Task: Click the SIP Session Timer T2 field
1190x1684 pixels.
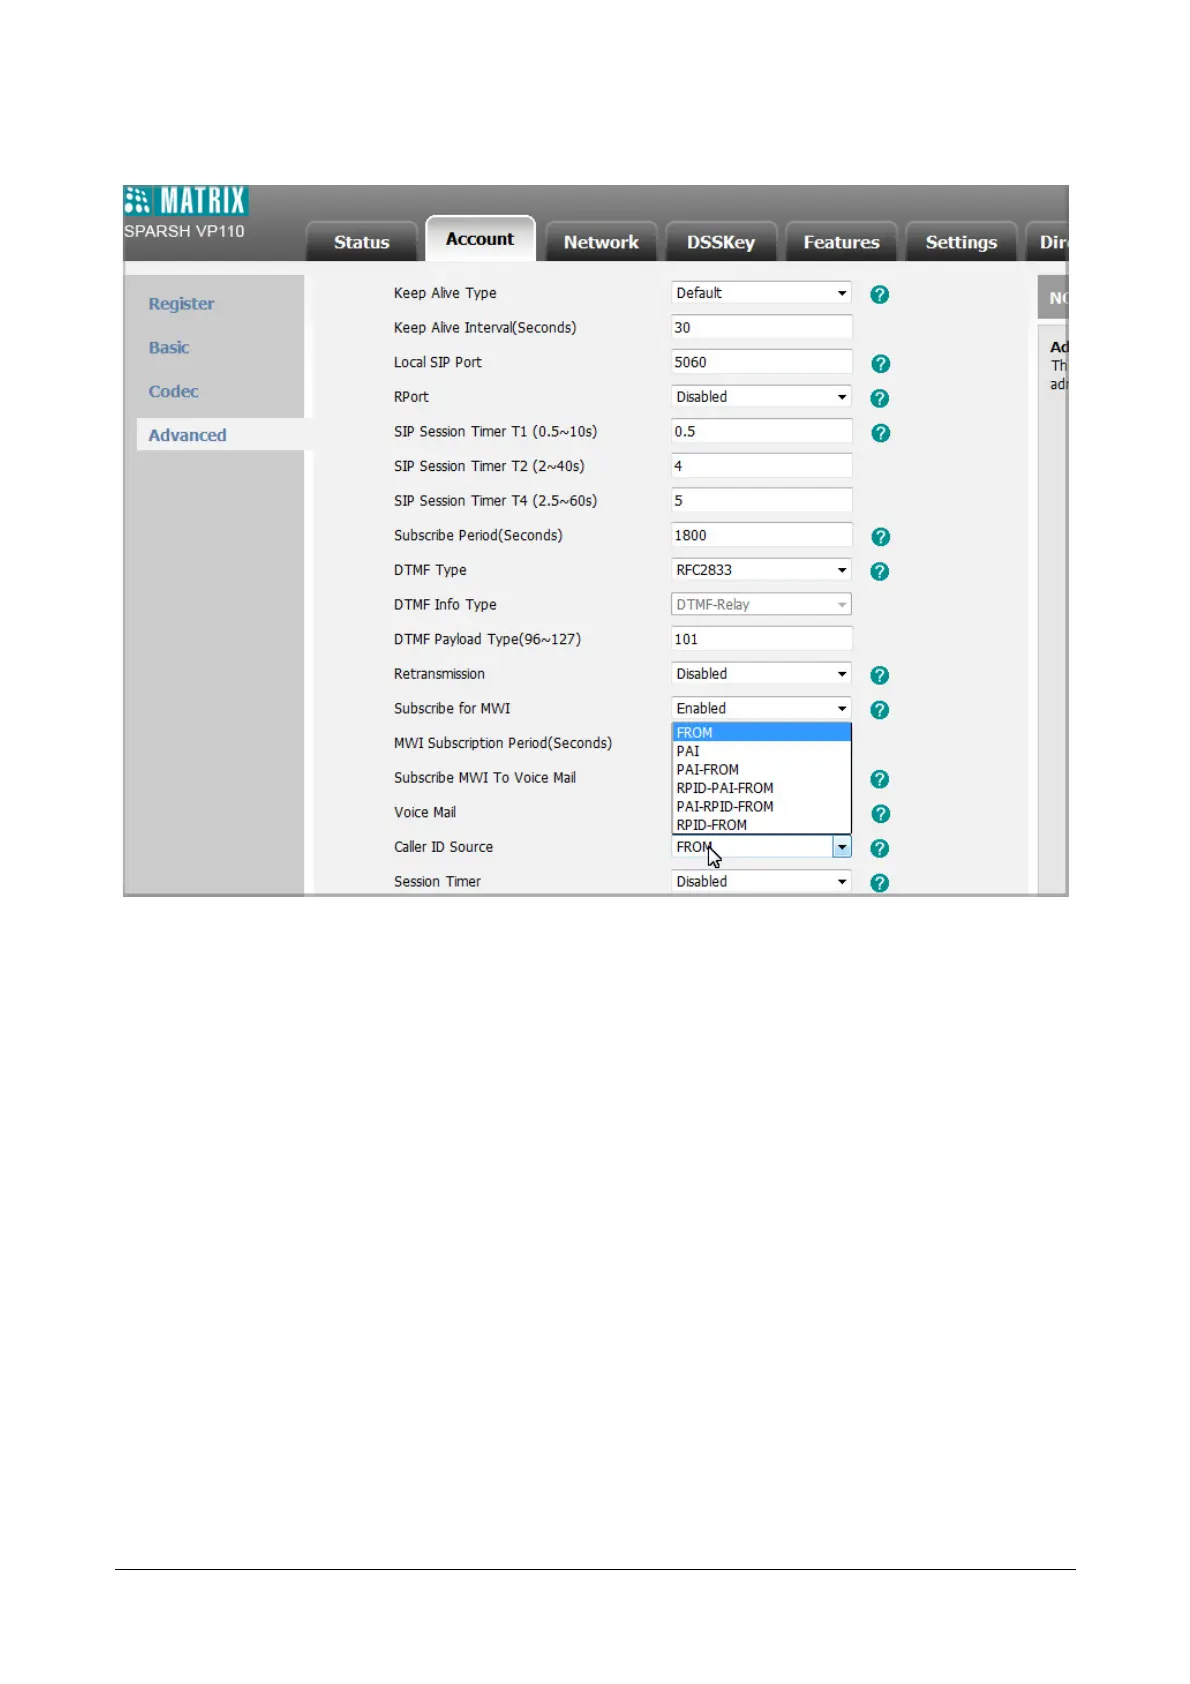Action: (761, 466)
